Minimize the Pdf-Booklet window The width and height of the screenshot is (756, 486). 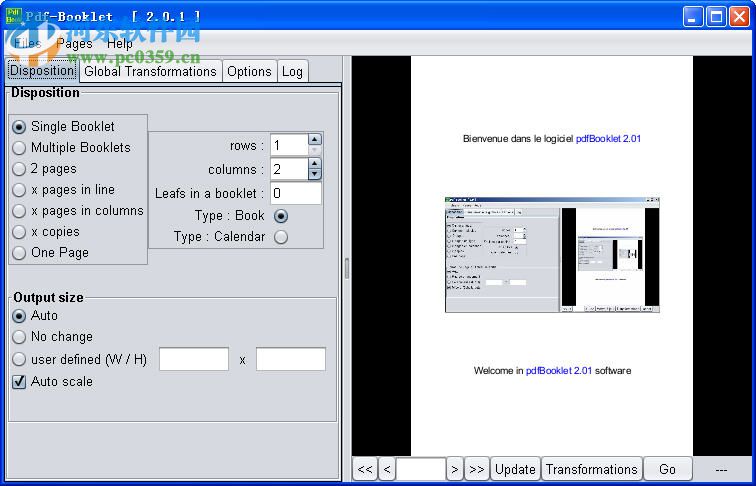(x=693, y=17)
